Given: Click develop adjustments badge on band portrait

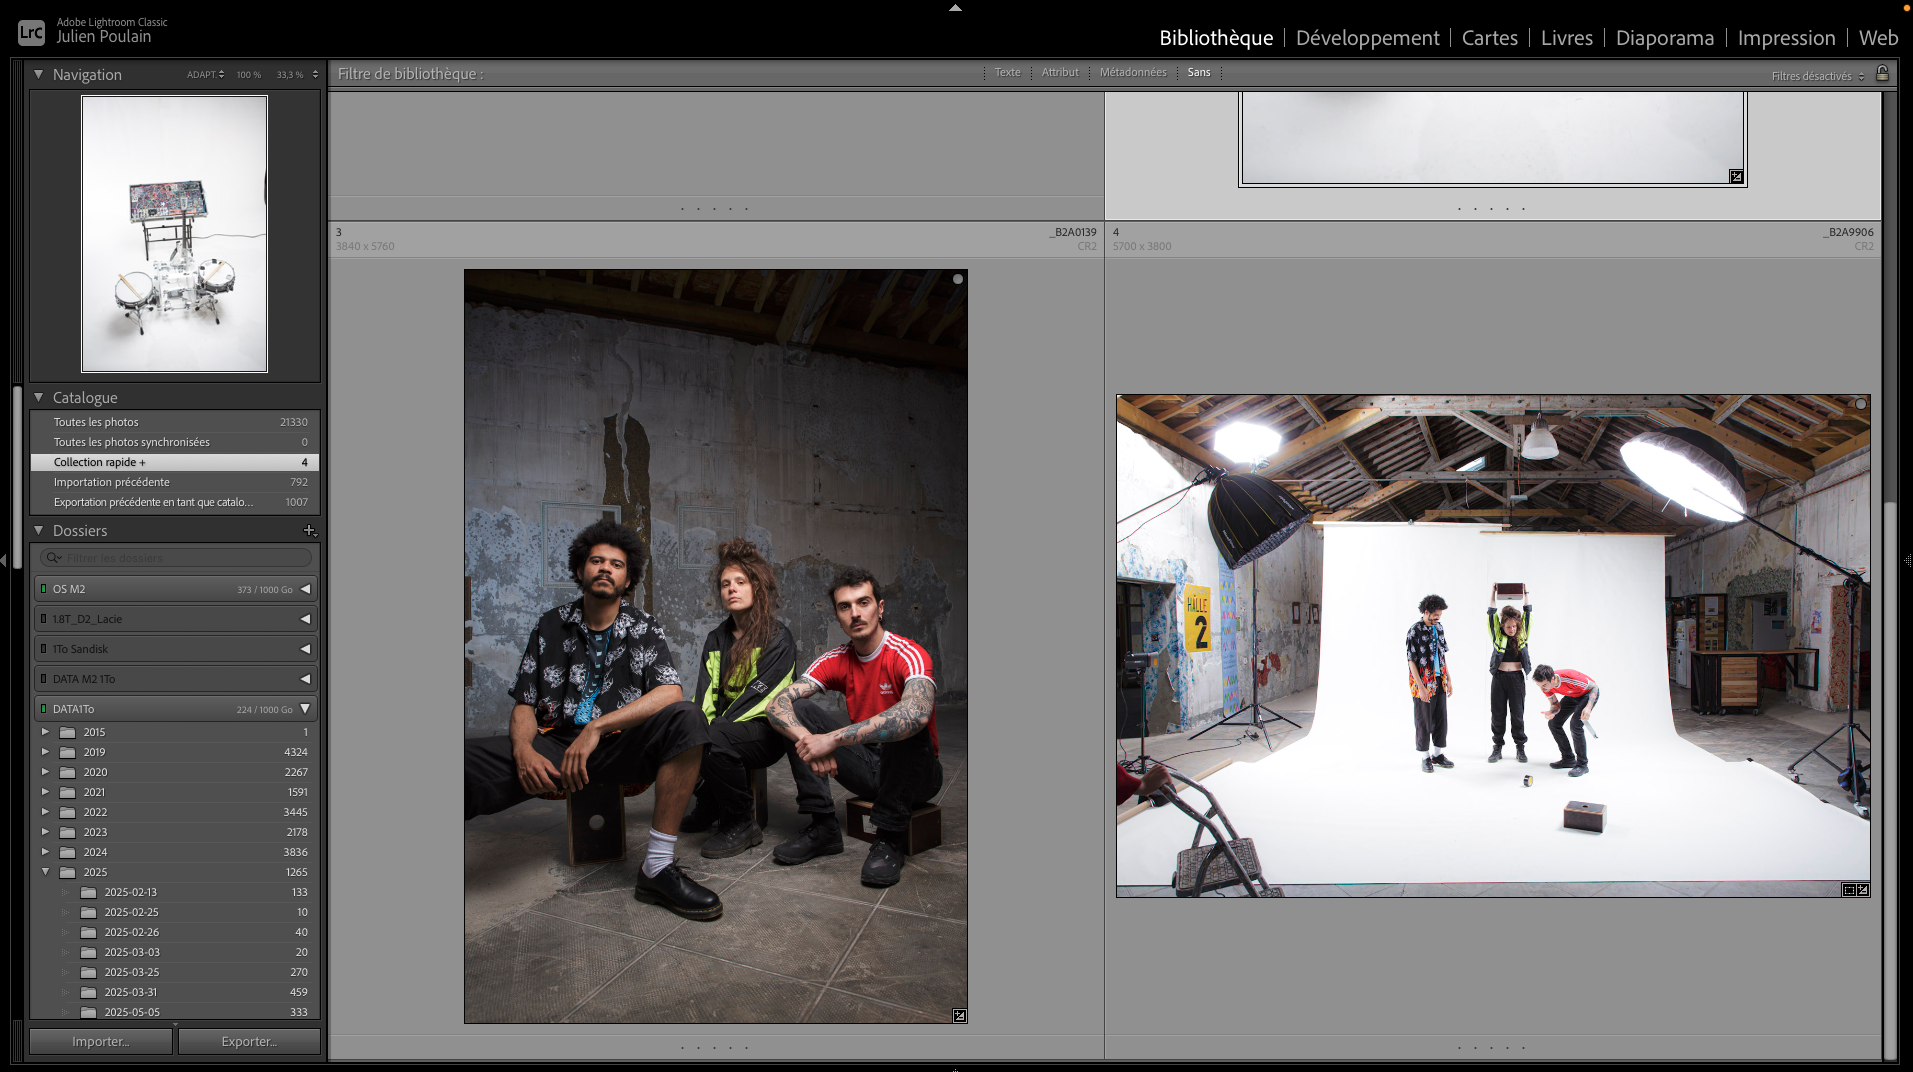Looking at the screenshot, I should pos(959,1016).
